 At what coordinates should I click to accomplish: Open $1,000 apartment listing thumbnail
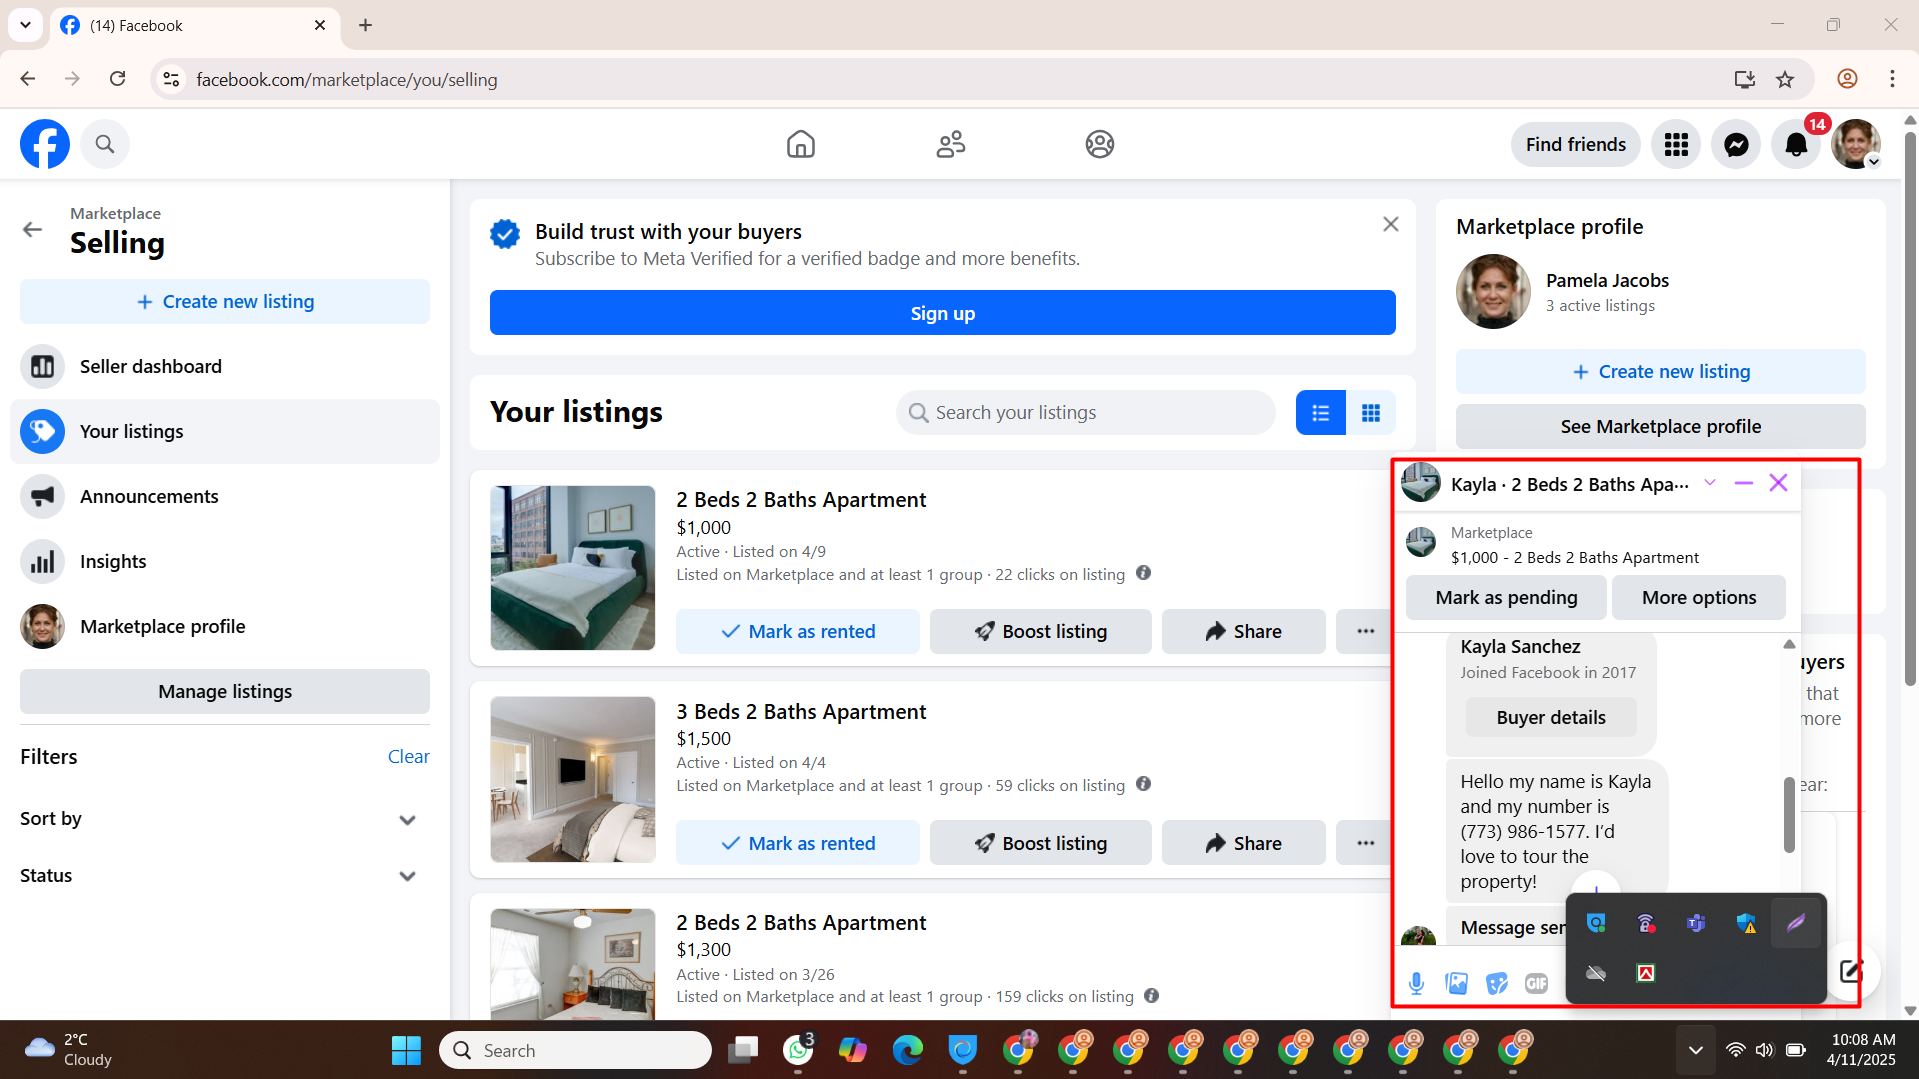coord(573,567)
